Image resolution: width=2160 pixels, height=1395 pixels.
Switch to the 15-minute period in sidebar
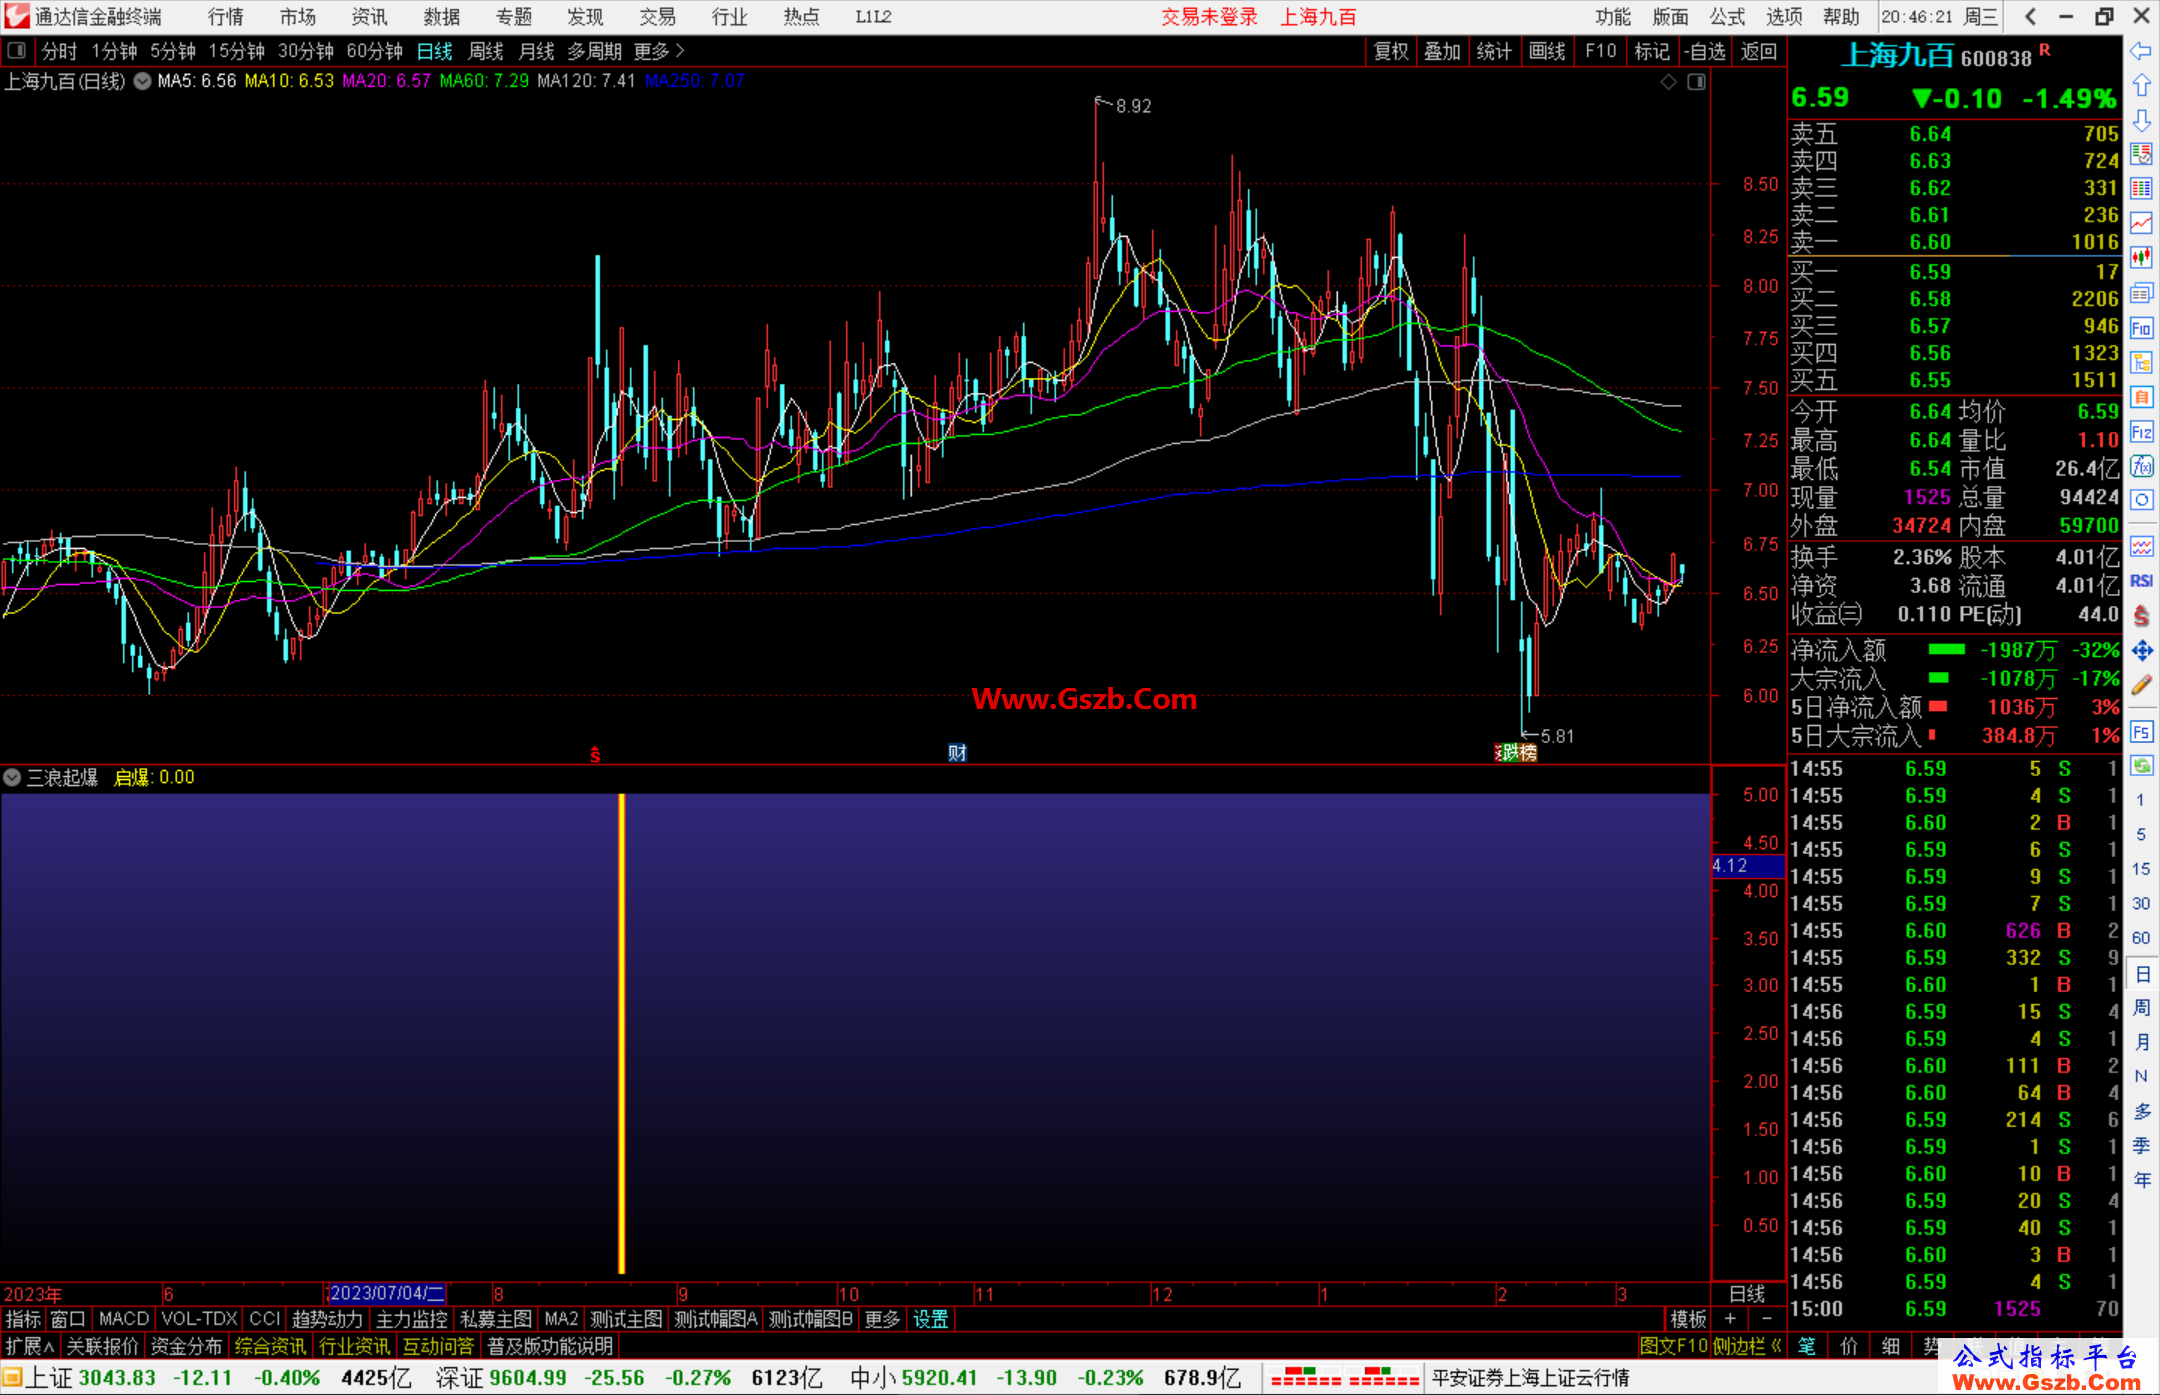(2141, 869)
